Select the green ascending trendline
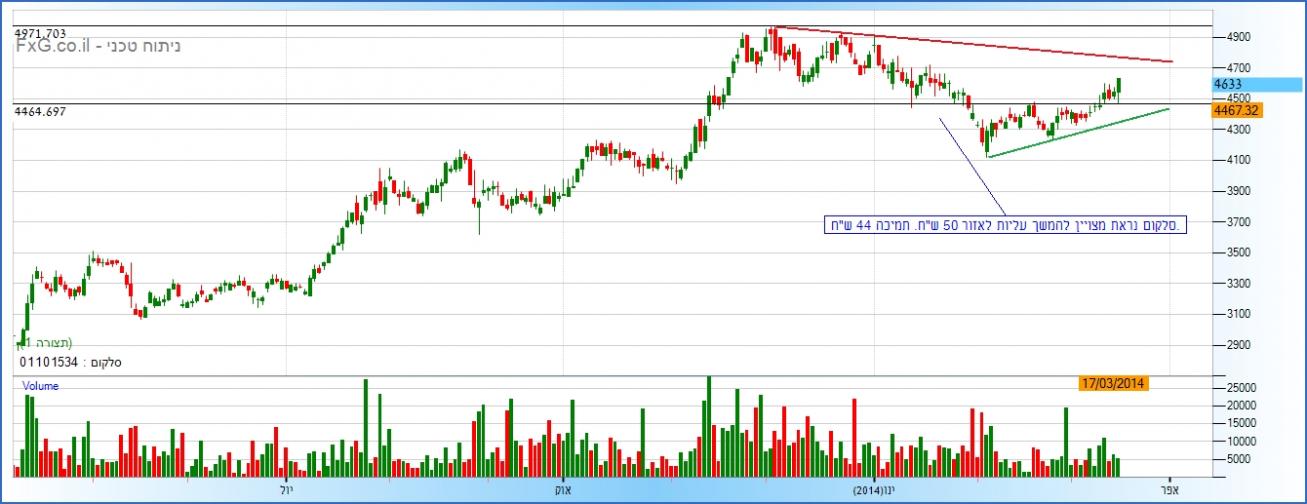This screenshot has width=1307, height=504. point(1080,132)
